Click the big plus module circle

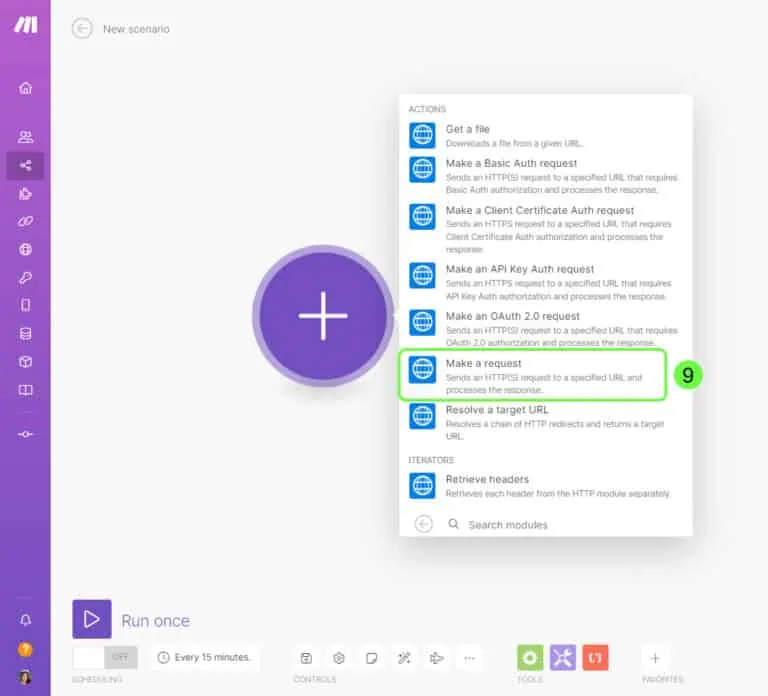[x=323, y=316]
